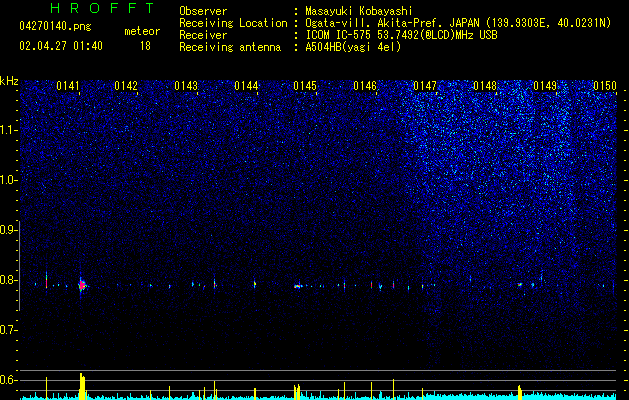Click the 0143 time marker

tap(186, 86)
